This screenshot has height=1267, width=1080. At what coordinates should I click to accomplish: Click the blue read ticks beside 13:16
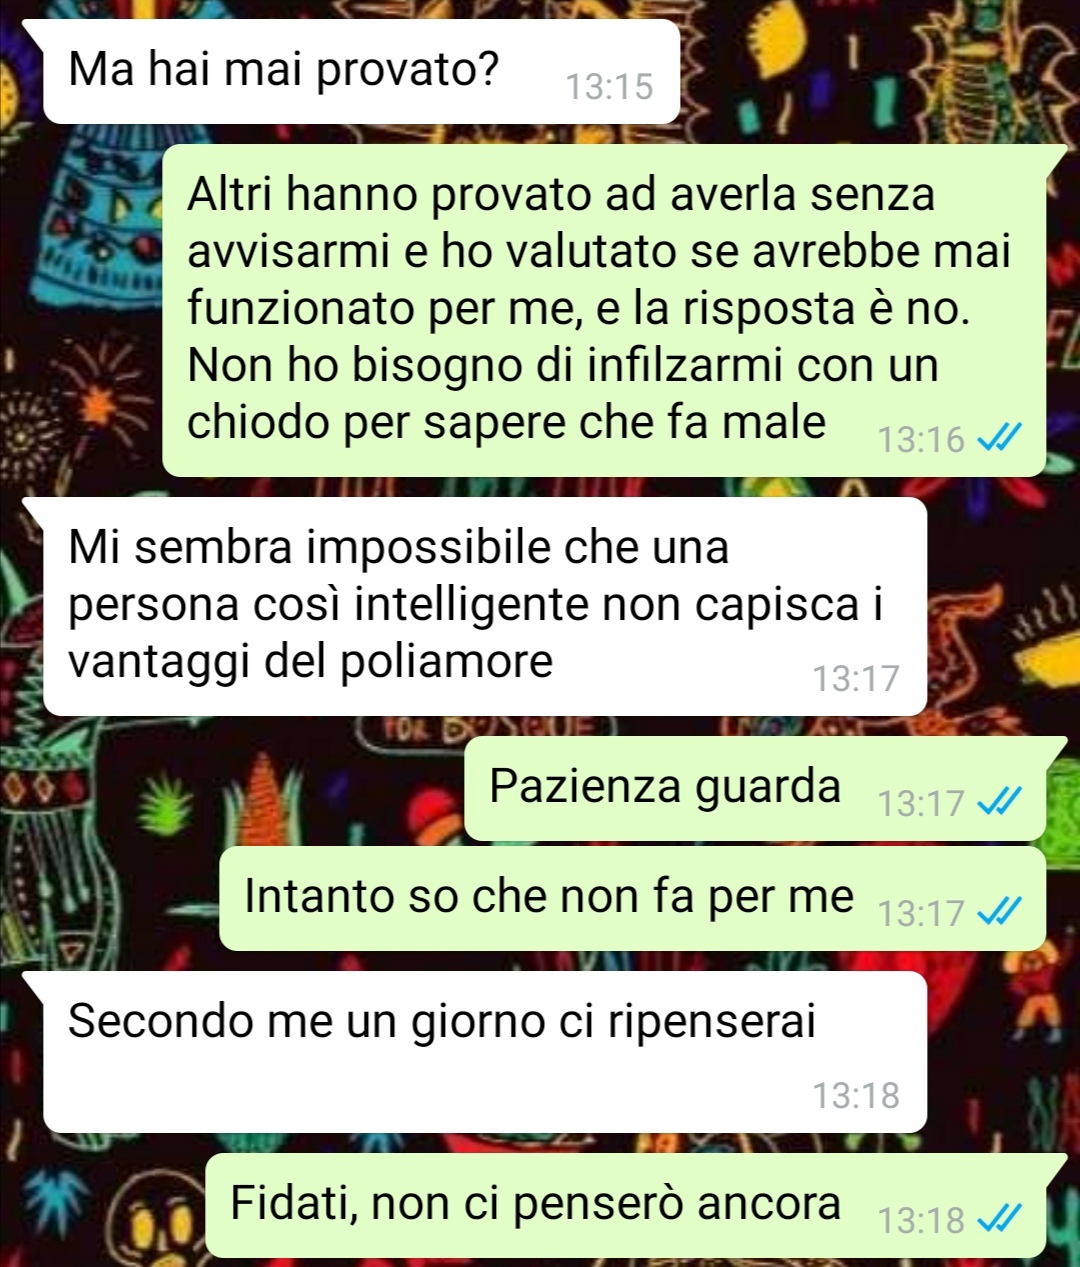pyautogui.click(x=998, y=438)
